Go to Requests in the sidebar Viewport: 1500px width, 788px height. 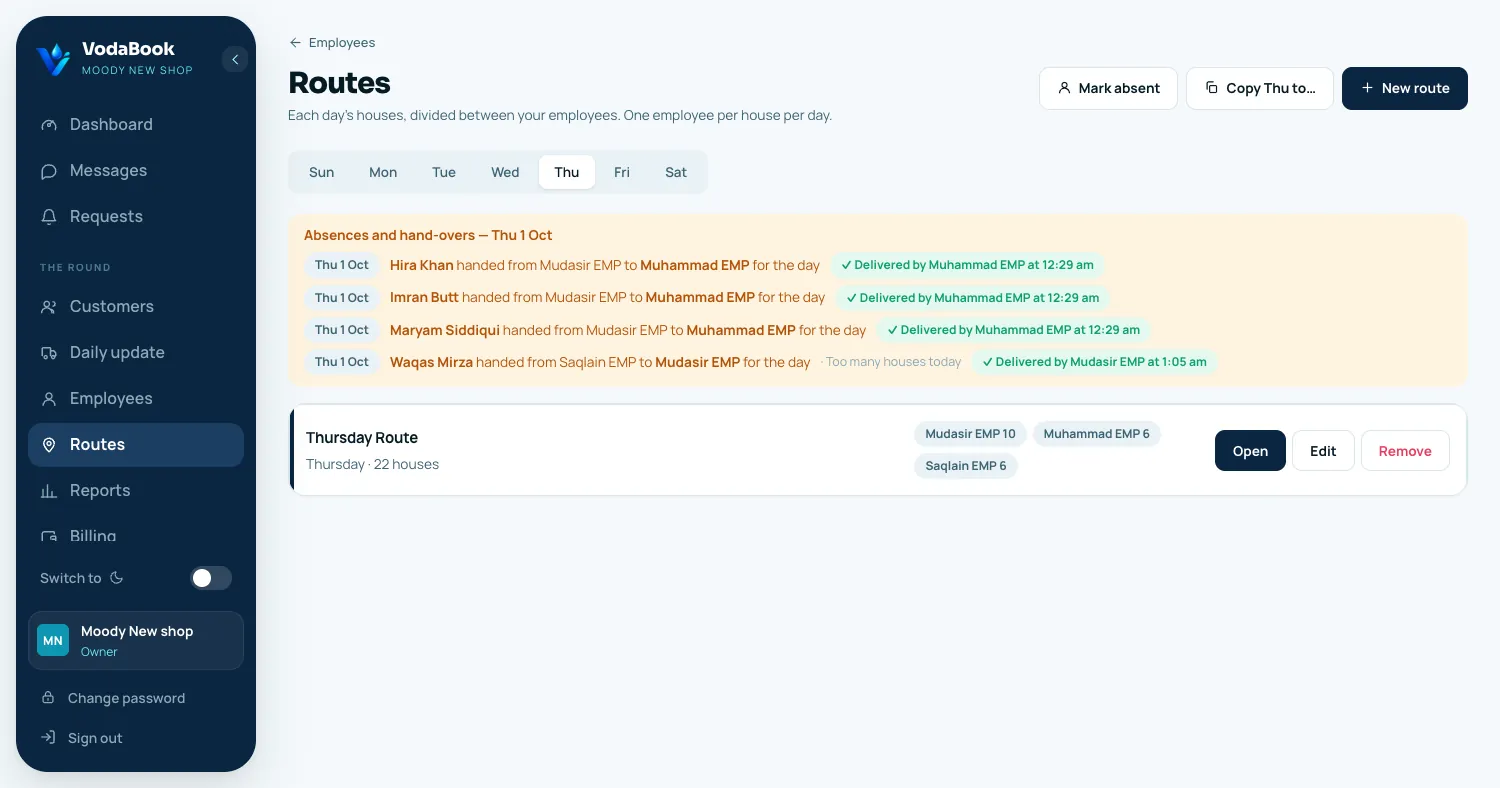136,217
